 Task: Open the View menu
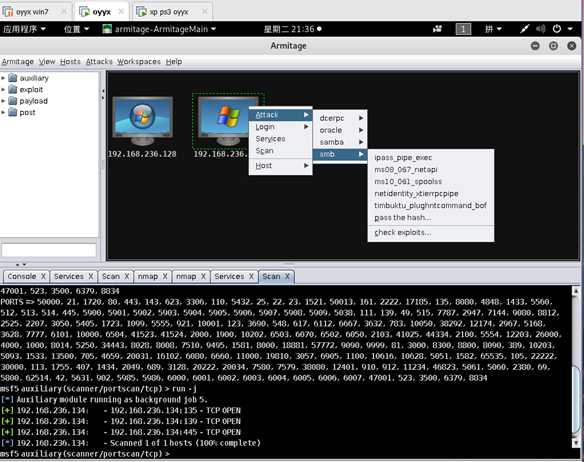(x=47, y=61)
